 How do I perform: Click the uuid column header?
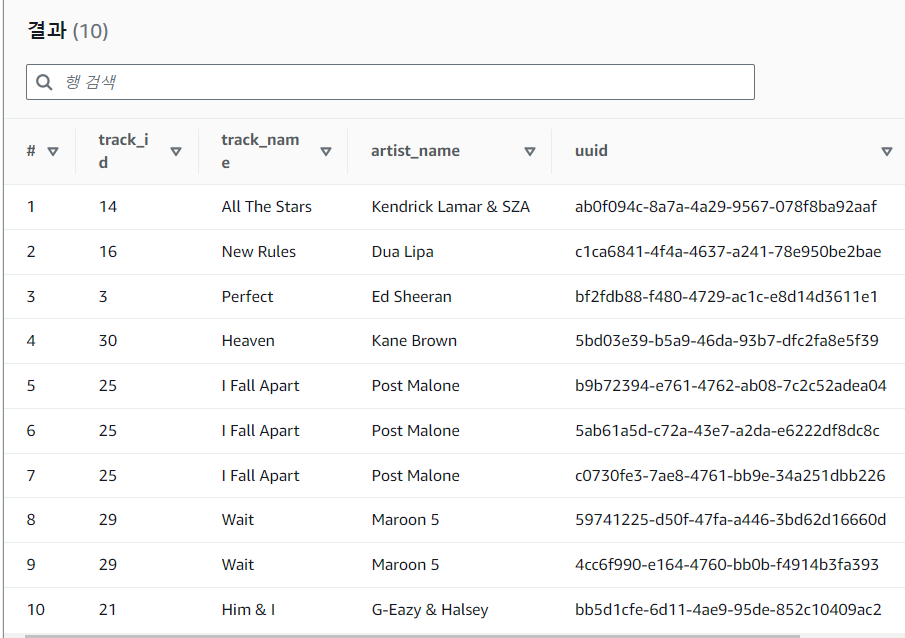click(591, 151)
